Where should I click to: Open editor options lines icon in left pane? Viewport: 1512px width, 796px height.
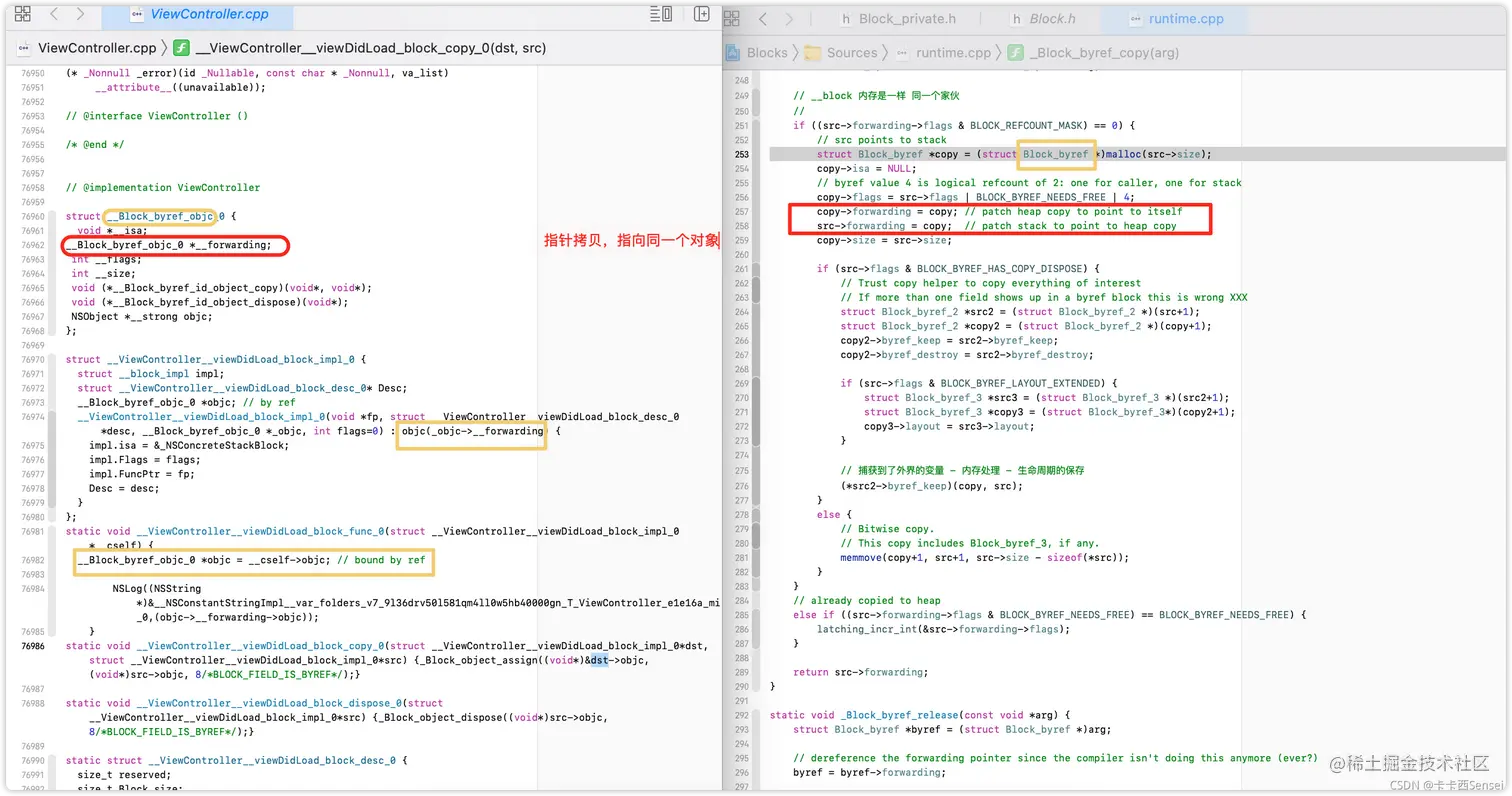click(661, 14)
